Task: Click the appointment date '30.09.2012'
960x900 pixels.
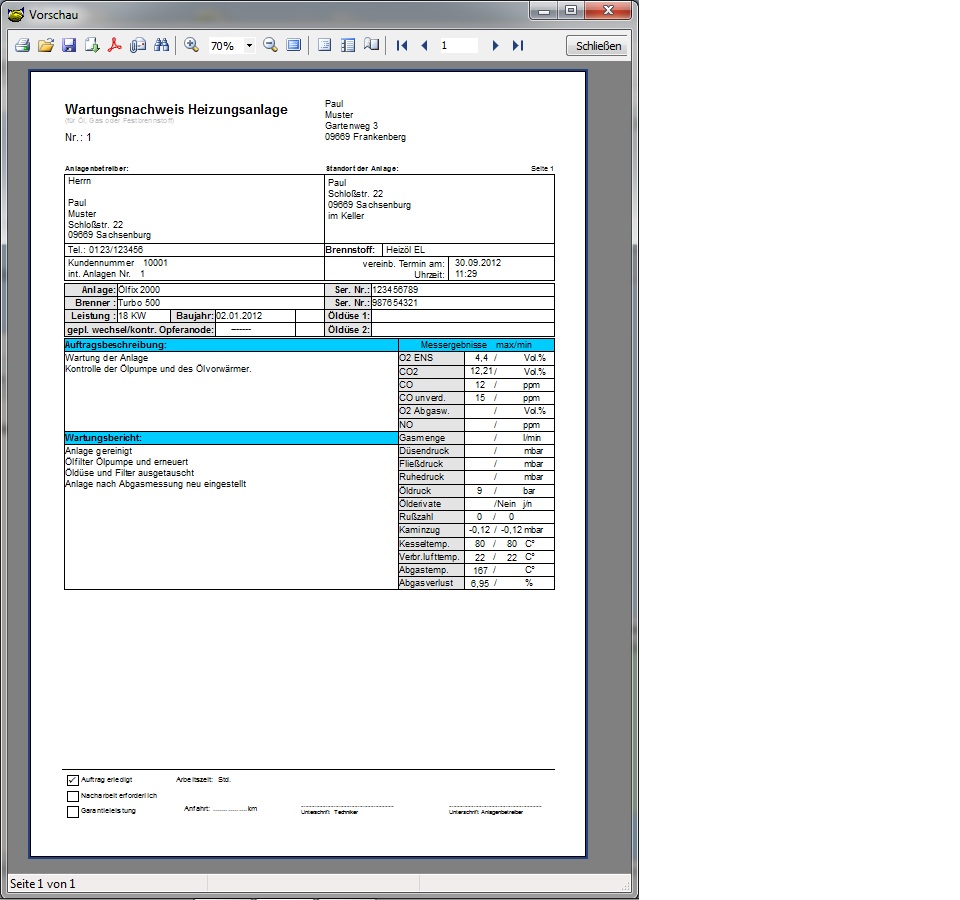Action: [x=478, y=263]
